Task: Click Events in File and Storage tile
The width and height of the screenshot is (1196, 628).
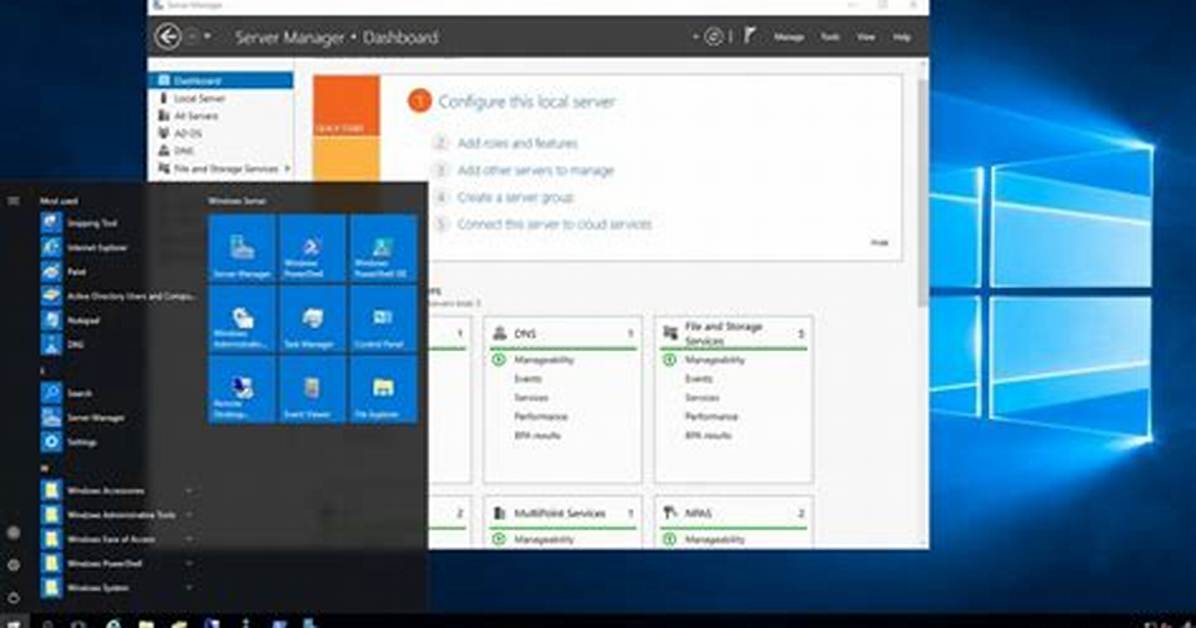Action: click(699, 378)
